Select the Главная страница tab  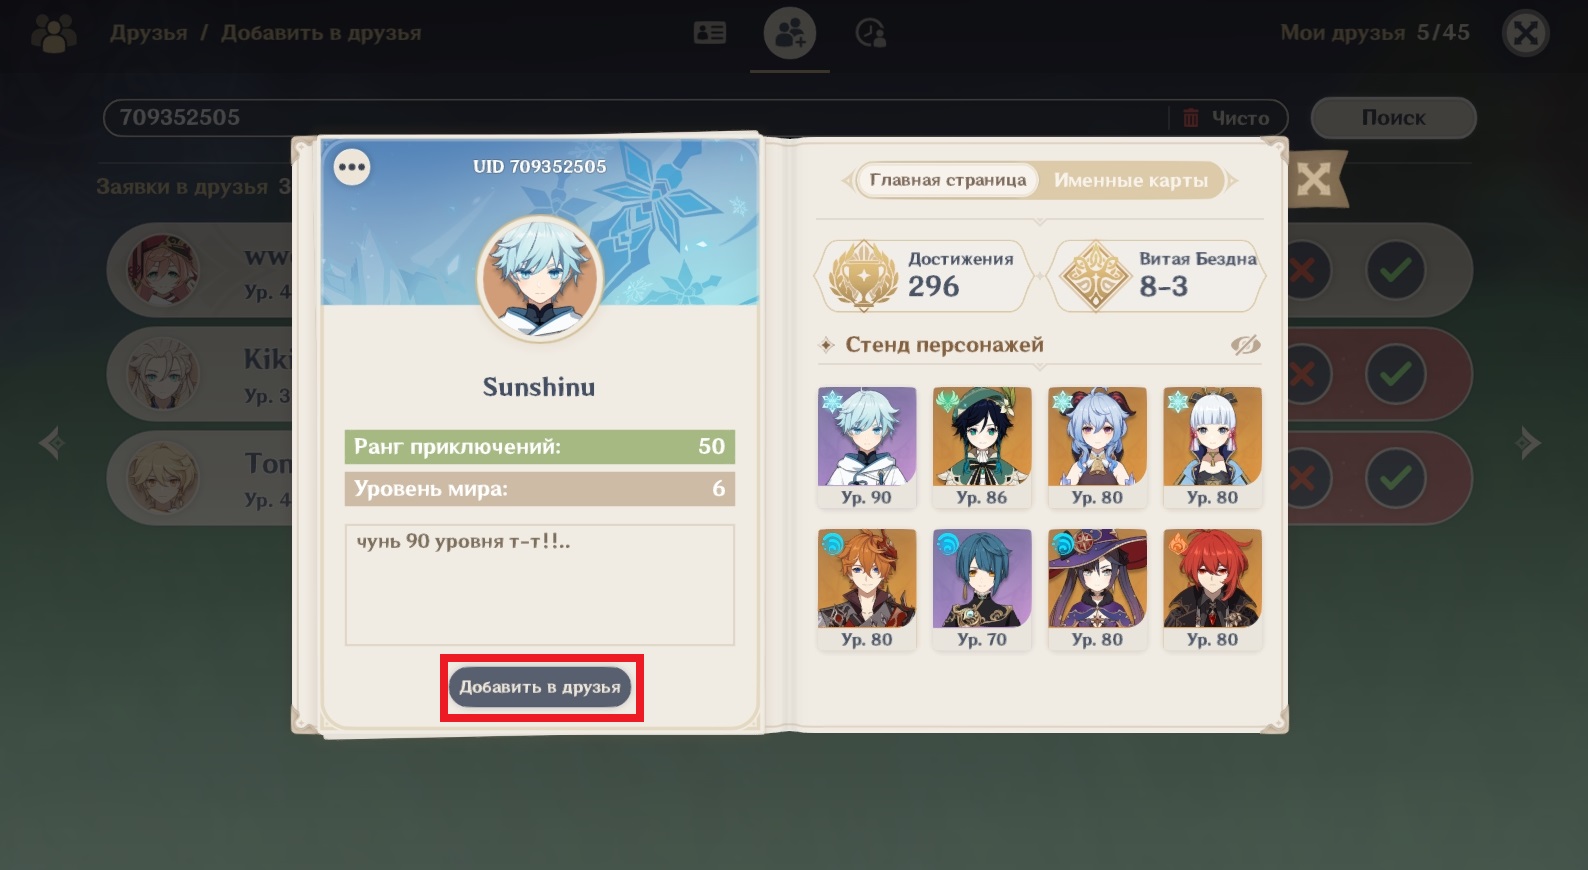click(948, 181)
